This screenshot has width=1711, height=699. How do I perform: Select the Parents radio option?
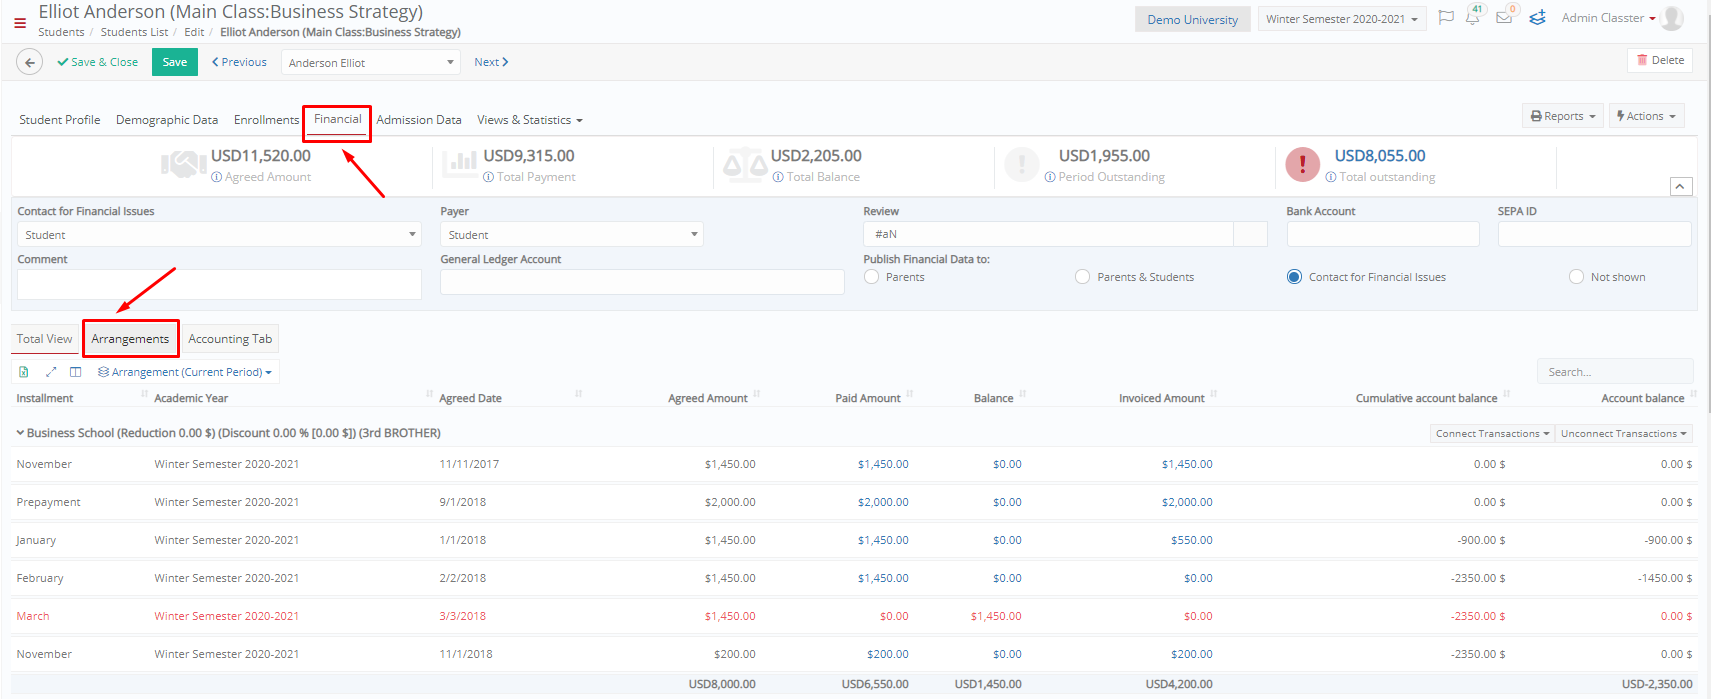click(871, 277)
